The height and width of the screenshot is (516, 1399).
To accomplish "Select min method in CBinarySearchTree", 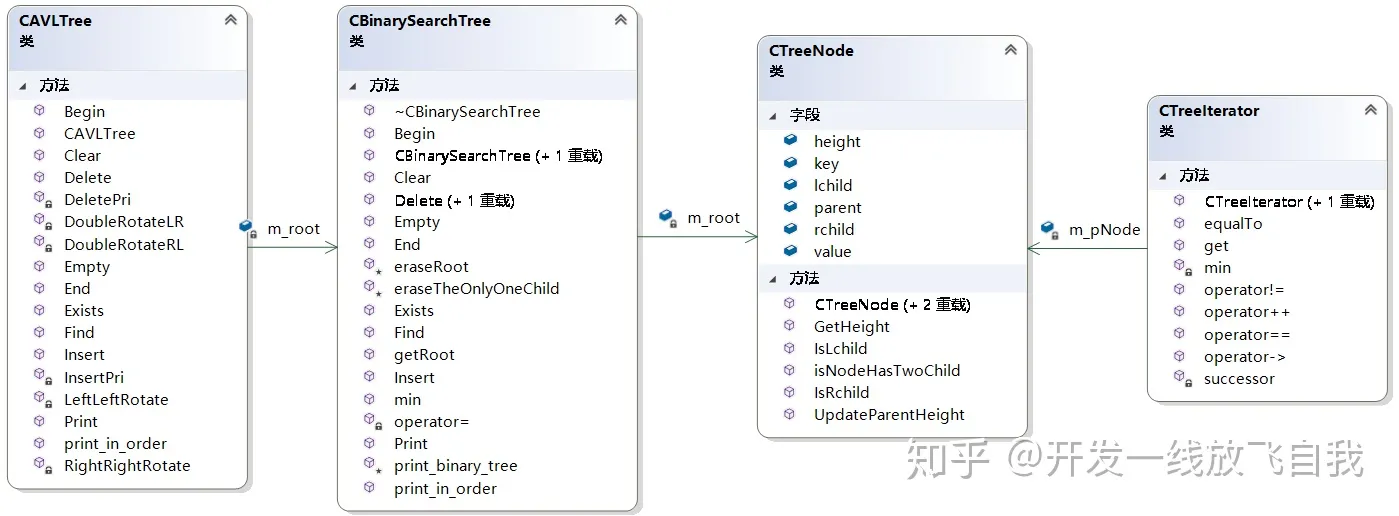I will click(407, 399).
